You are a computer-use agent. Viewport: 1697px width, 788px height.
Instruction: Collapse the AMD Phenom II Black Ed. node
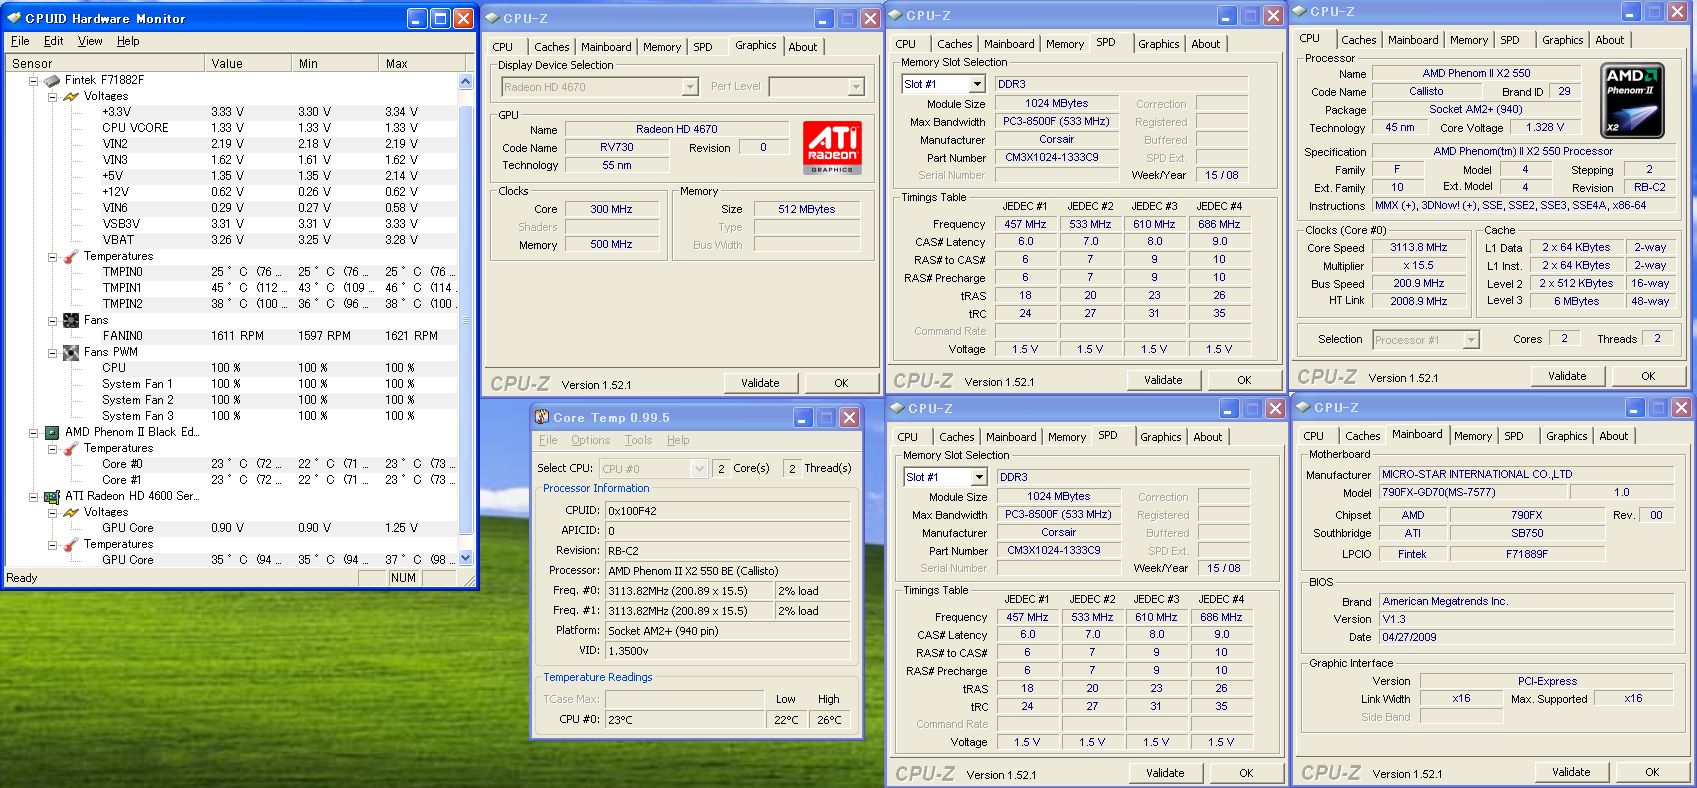[33, 432]
